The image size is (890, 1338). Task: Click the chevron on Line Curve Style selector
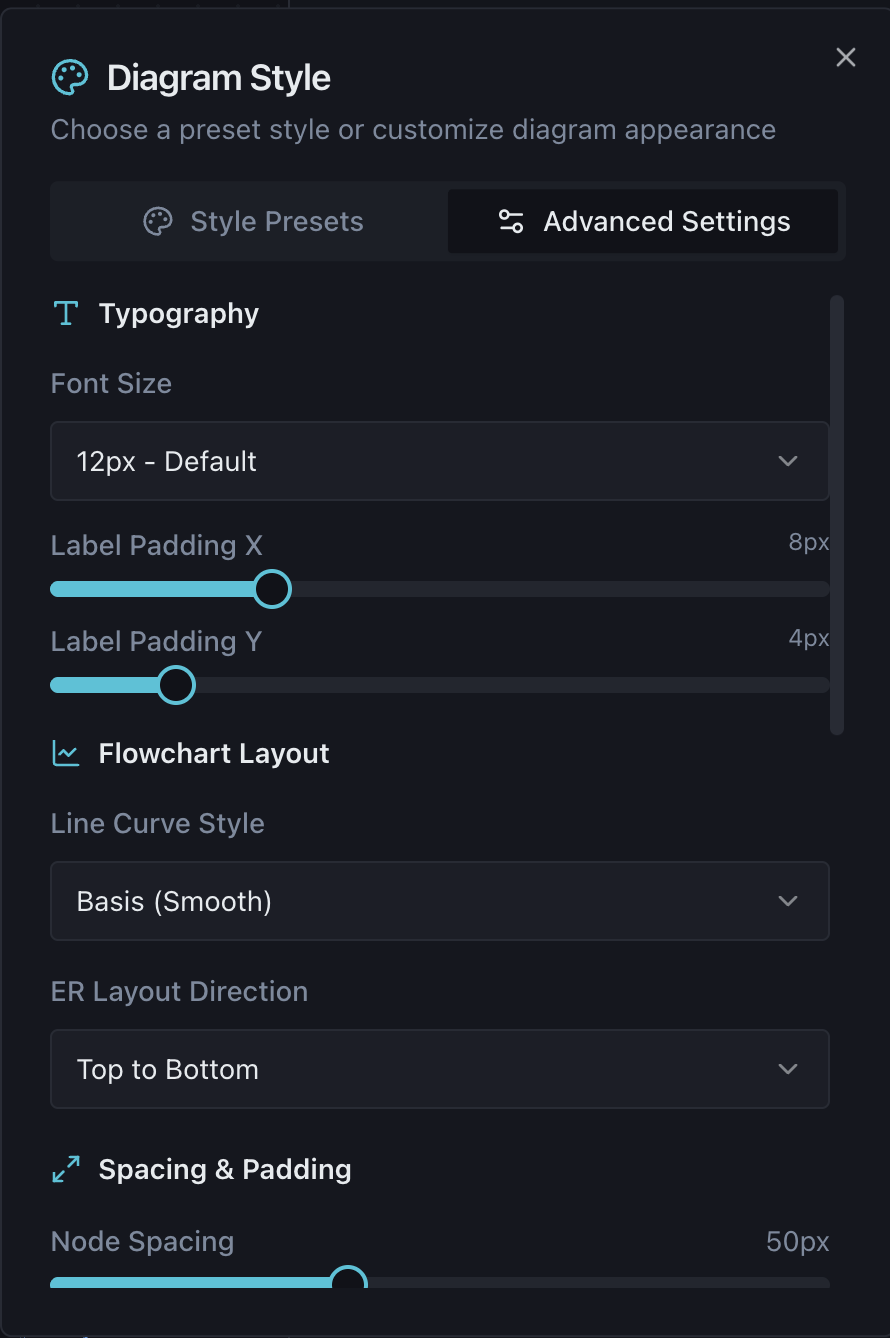(x=788, y=900)
